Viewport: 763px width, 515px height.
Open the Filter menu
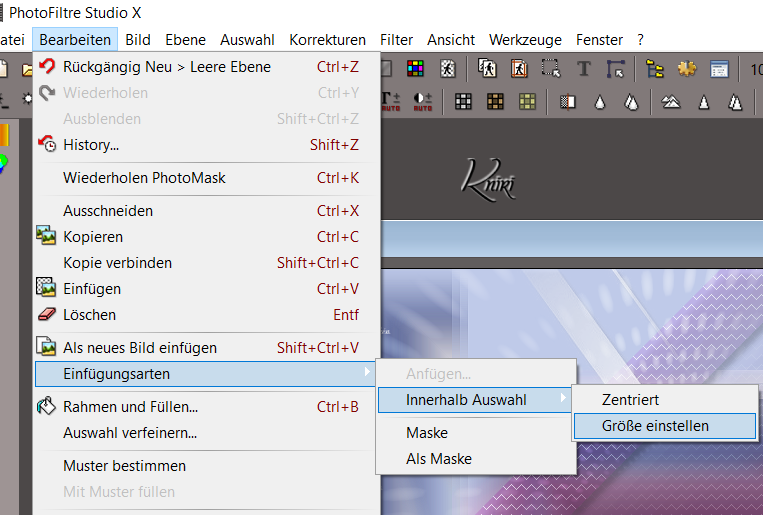397,39
